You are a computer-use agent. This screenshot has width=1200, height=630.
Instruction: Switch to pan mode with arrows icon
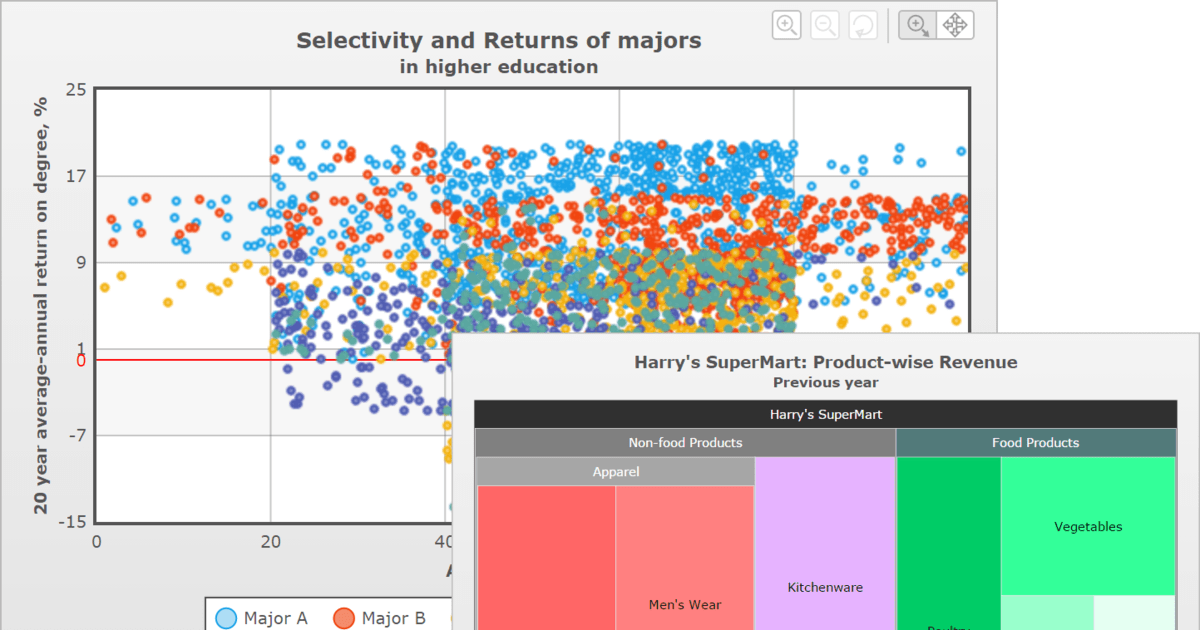click(x=955, y=26)
